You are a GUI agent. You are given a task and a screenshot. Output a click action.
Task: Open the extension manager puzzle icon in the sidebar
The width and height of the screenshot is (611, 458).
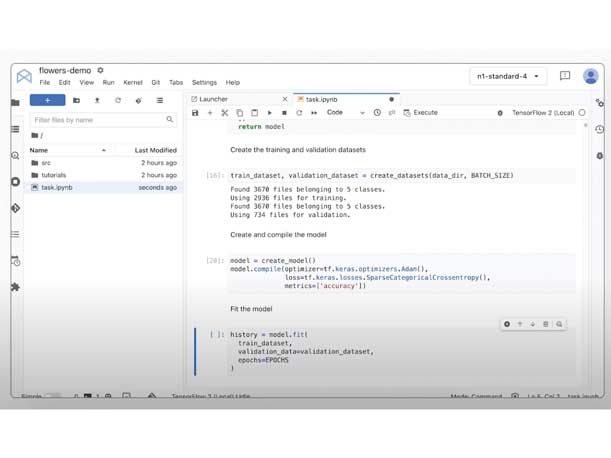pos(15,287)
